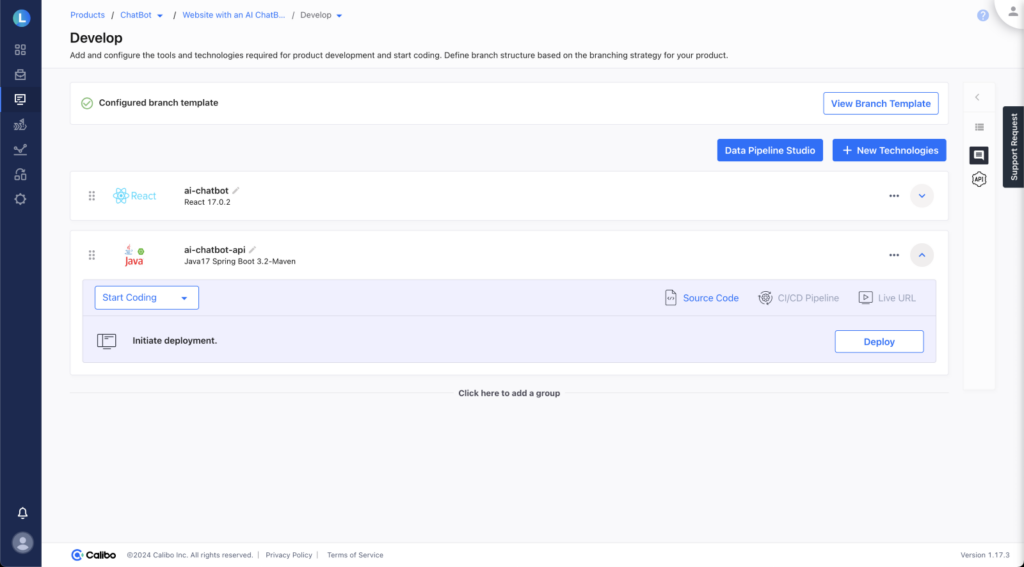1024x567 pixels.
Task: Click the pencil icon beside ai-chatbot-api
Action: click(253, 249)
